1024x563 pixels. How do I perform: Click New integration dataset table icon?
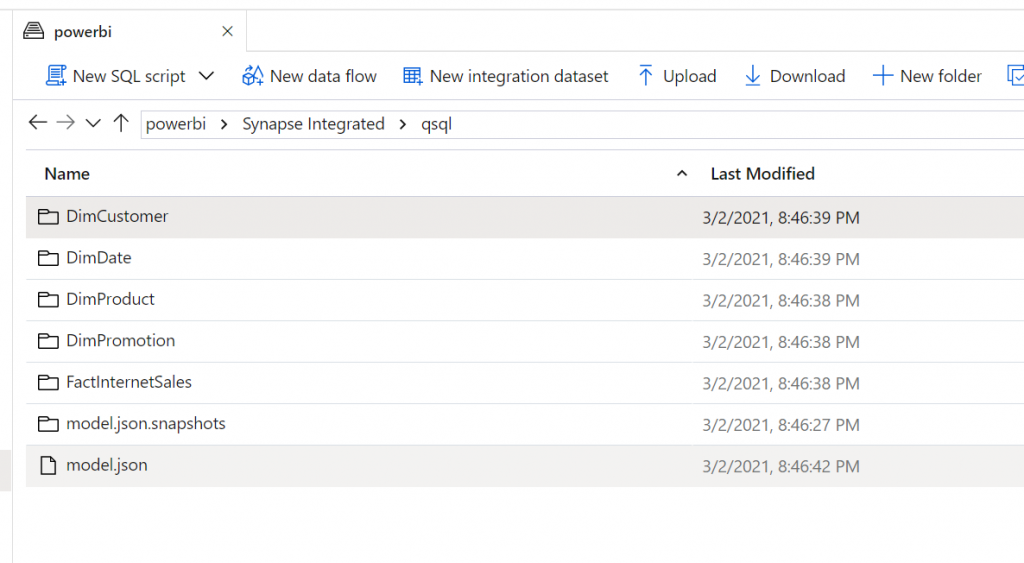point(412,76)
